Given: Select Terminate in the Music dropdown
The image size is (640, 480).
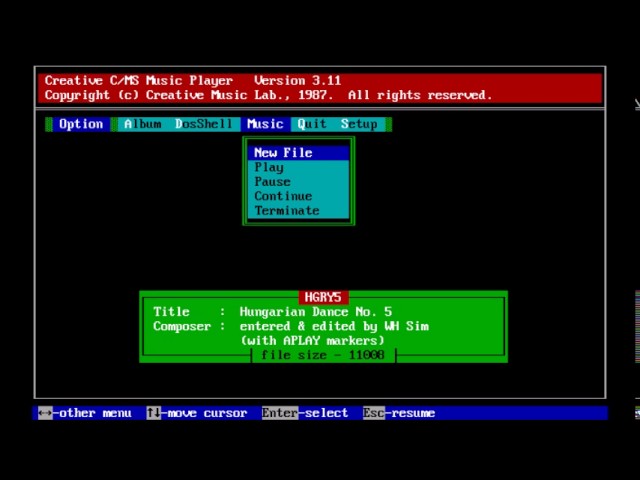Looking at the screenshot, I should click(x=298, y=211).
